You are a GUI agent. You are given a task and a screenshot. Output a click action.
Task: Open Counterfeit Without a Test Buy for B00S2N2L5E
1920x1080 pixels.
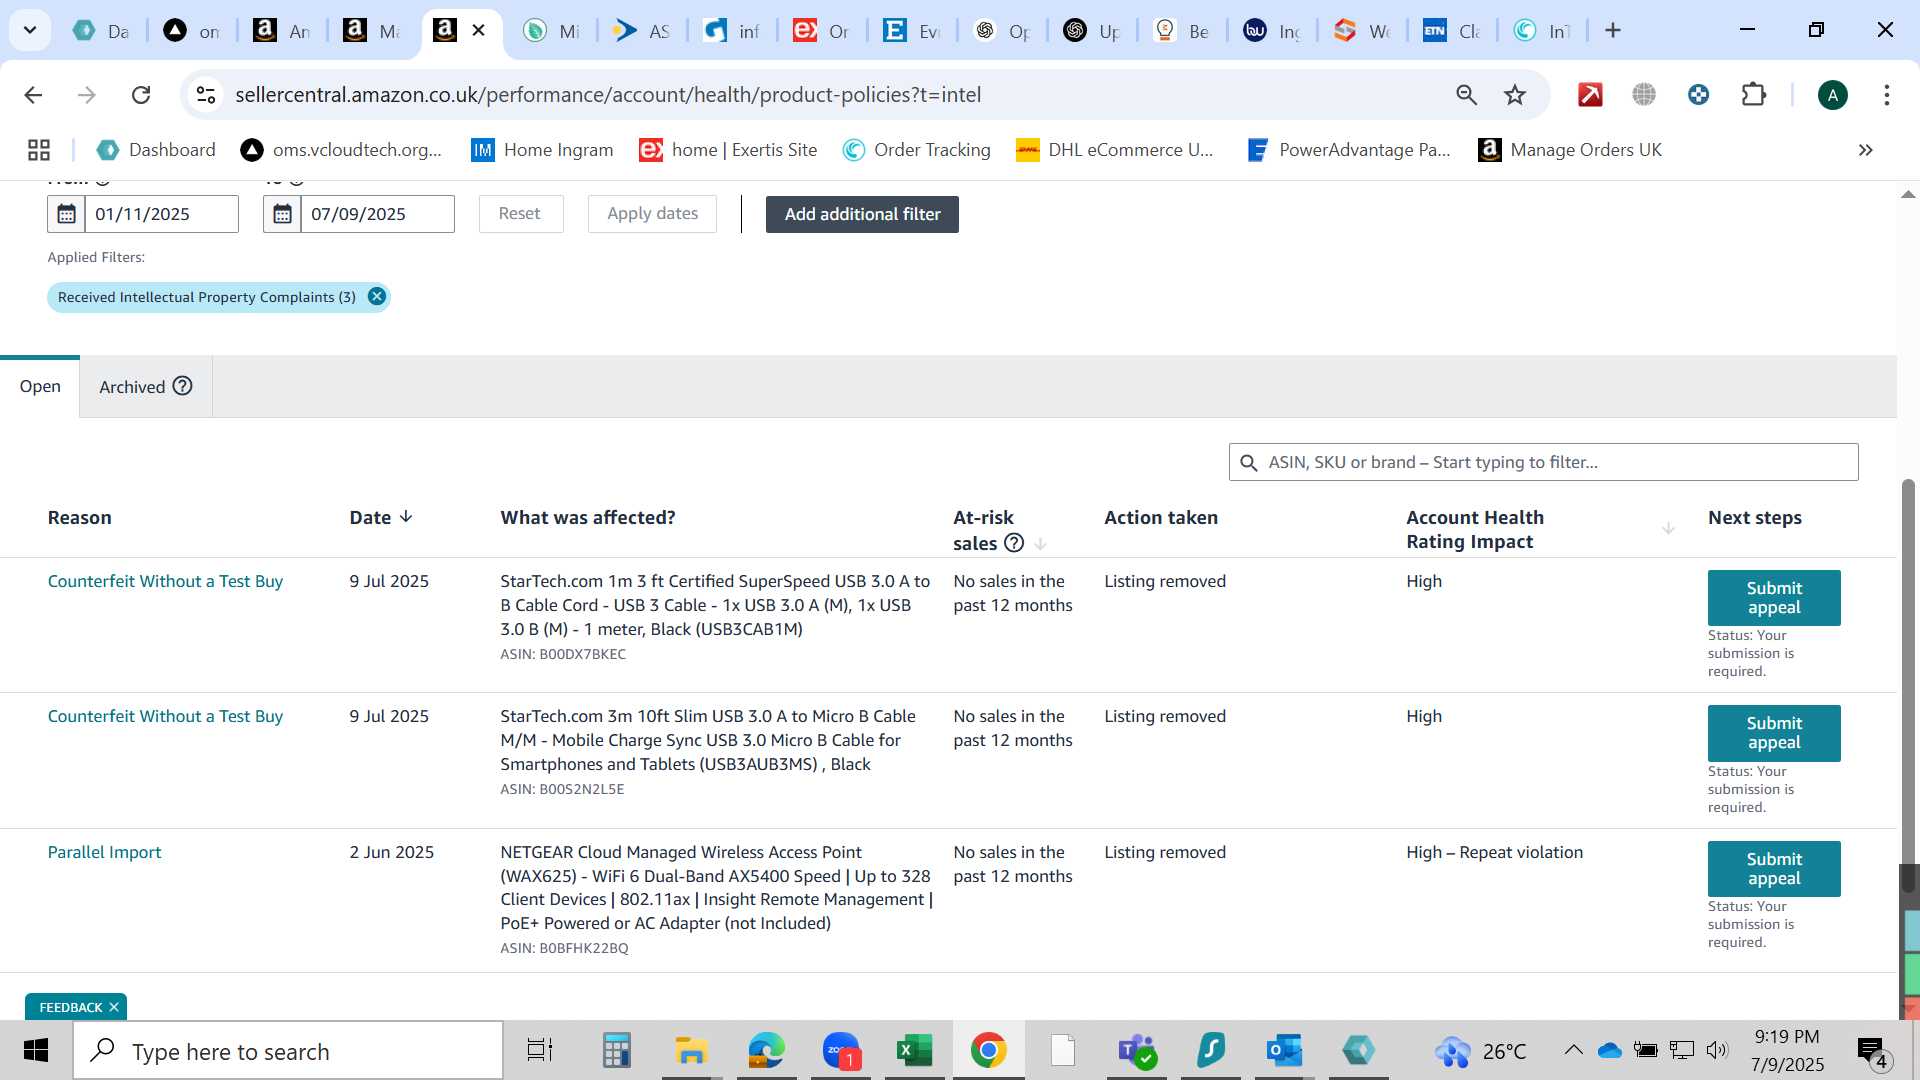point(165,716)
